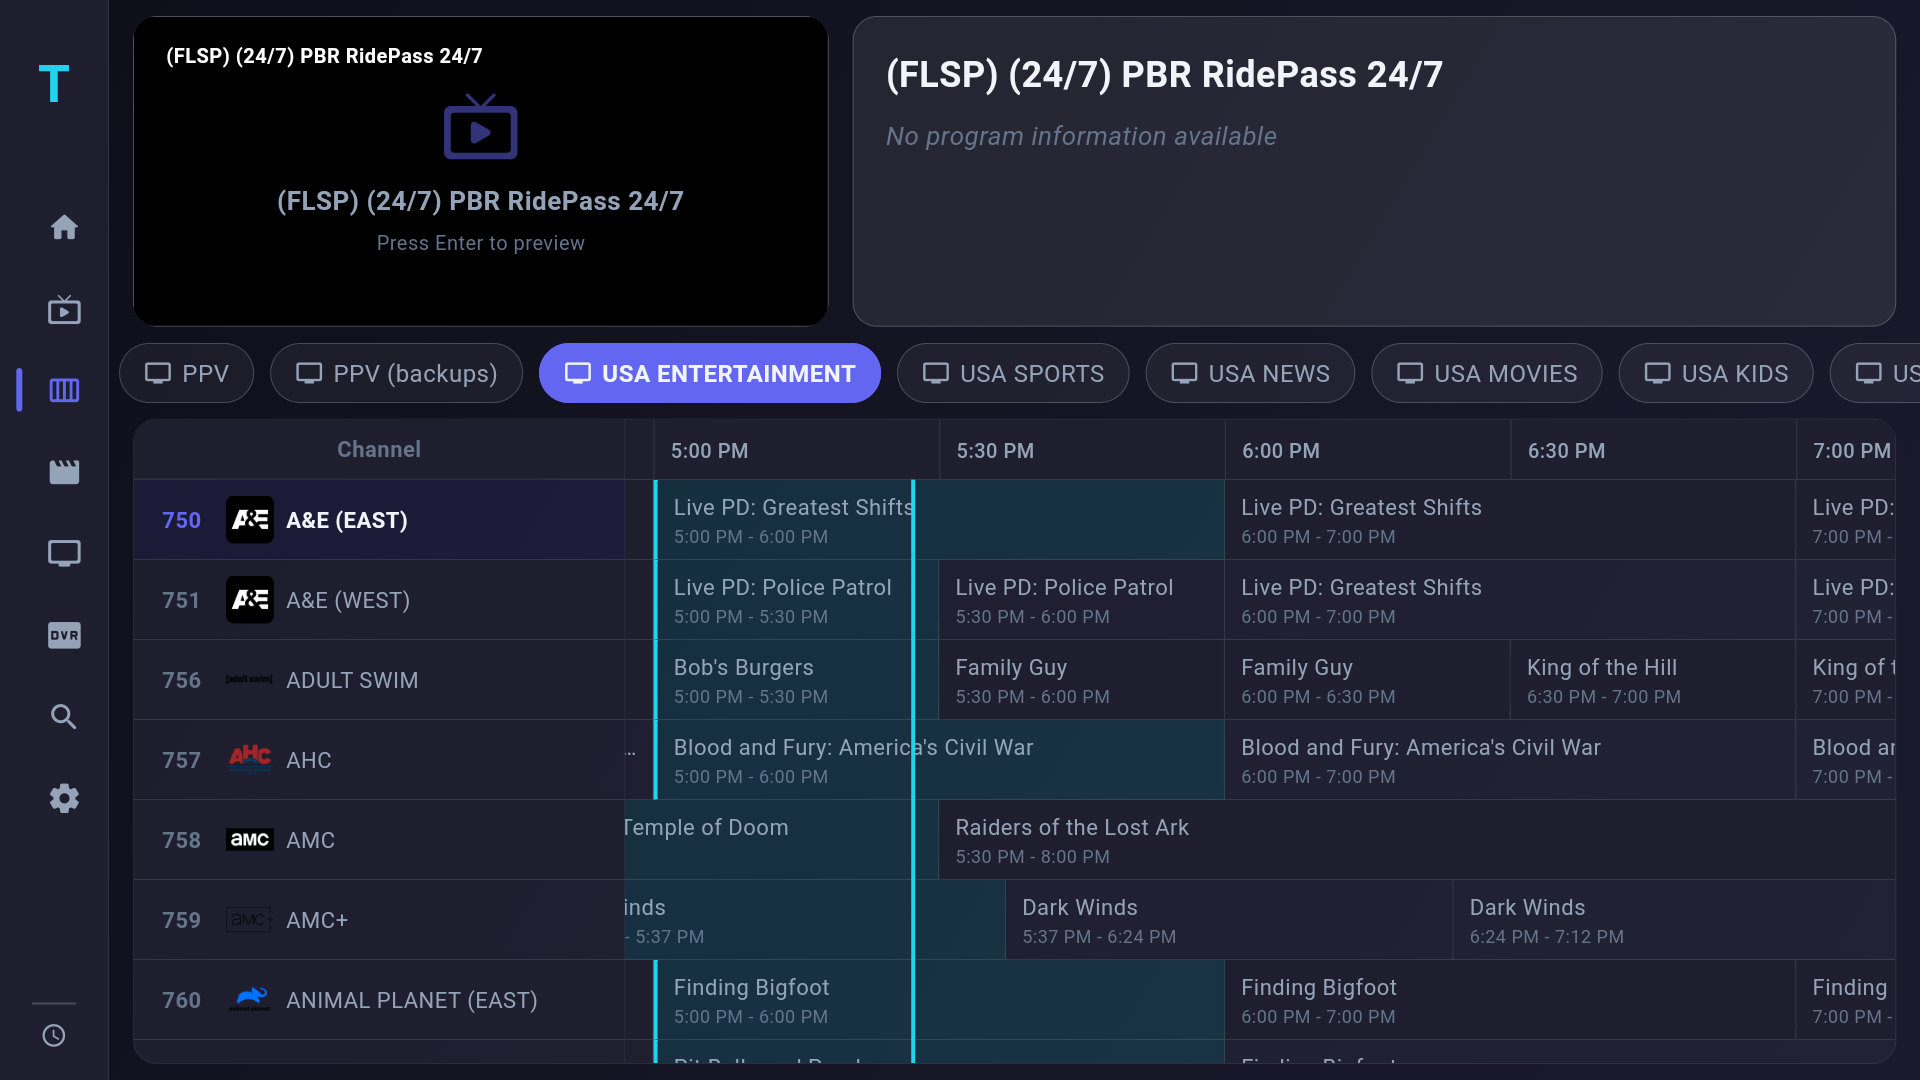Click the Adult Swim channel logo
The width and height of the screenshot is (1920, 1080).
click(x=250, y=680)
